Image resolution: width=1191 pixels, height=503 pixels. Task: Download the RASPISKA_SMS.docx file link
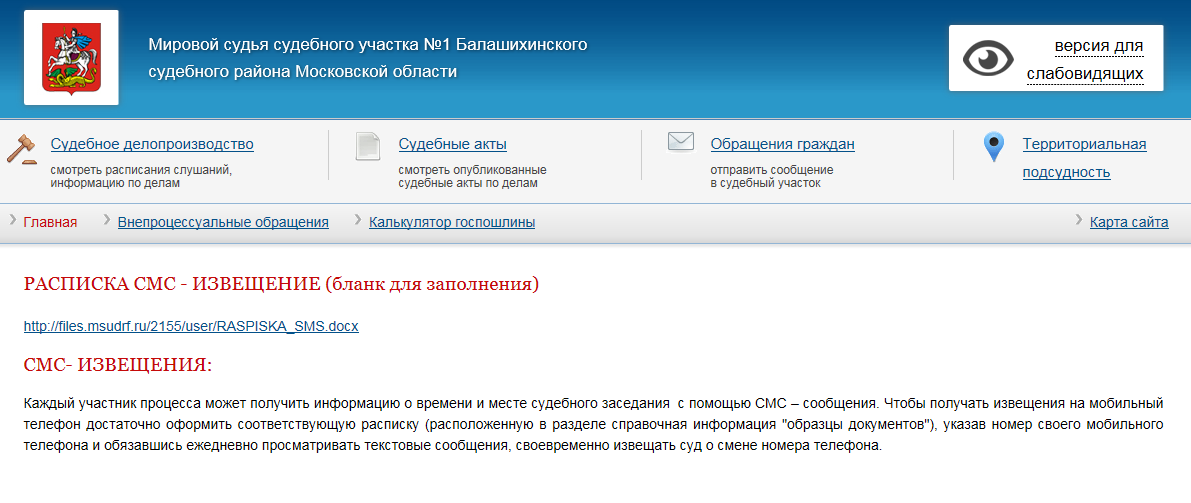[191, 327]
